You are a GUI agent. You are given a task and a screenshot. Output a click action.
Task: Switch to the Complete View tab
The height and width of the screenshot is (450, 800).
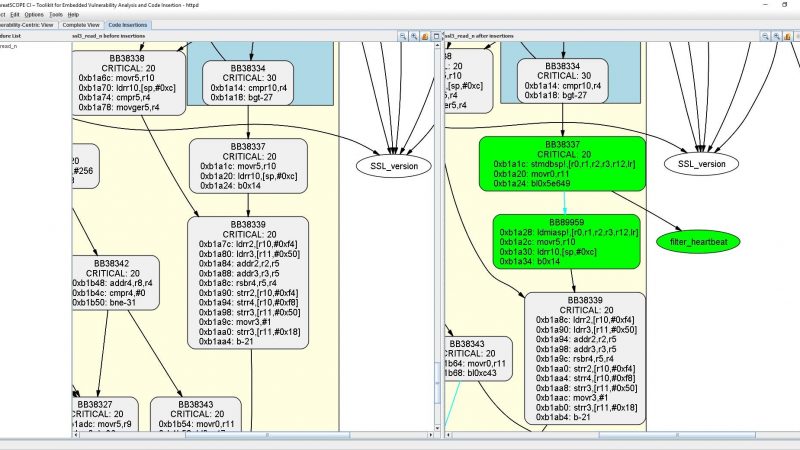coord(80,25)
